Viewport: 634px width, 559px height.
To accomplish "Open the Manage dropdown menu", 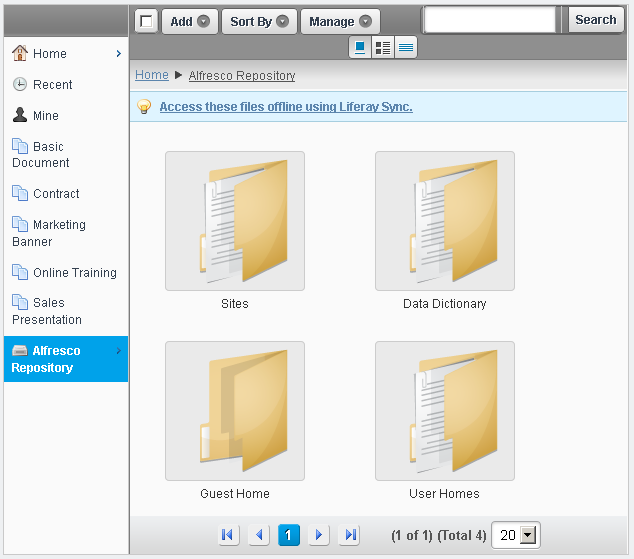I will pos(340,21).
